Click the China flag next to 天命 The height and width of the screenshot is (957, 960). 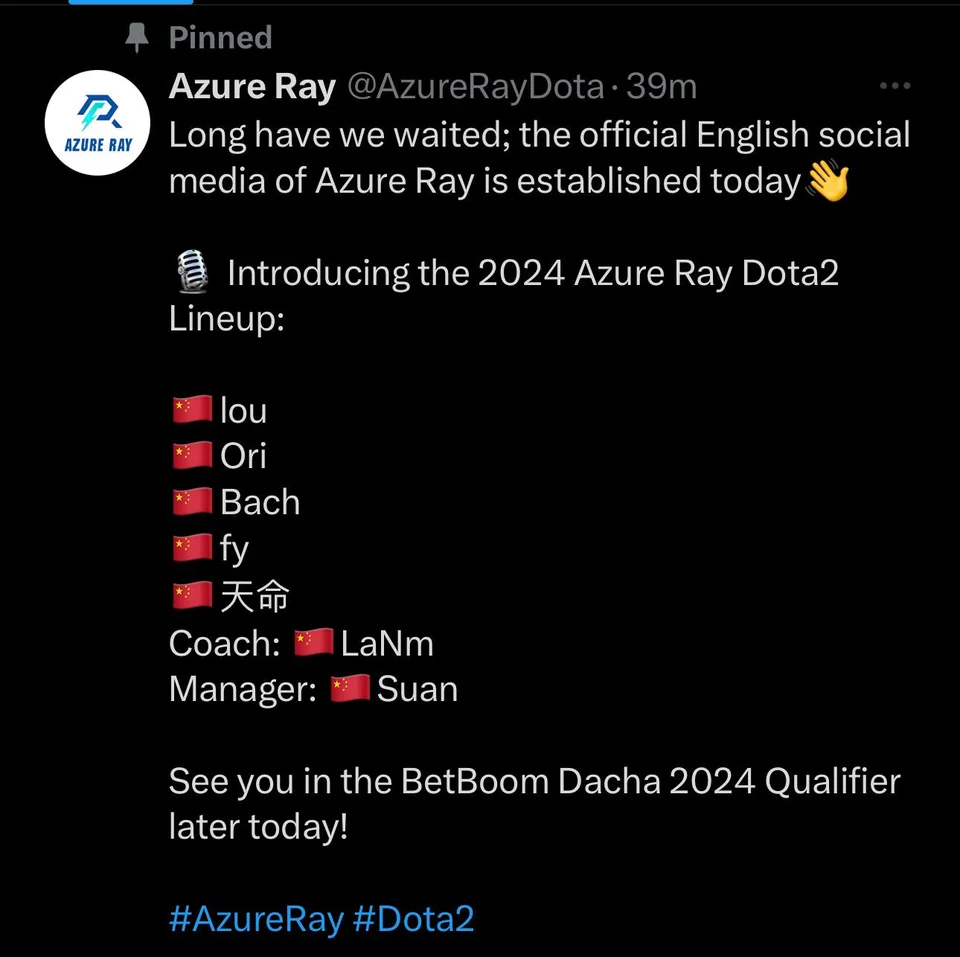191,593
